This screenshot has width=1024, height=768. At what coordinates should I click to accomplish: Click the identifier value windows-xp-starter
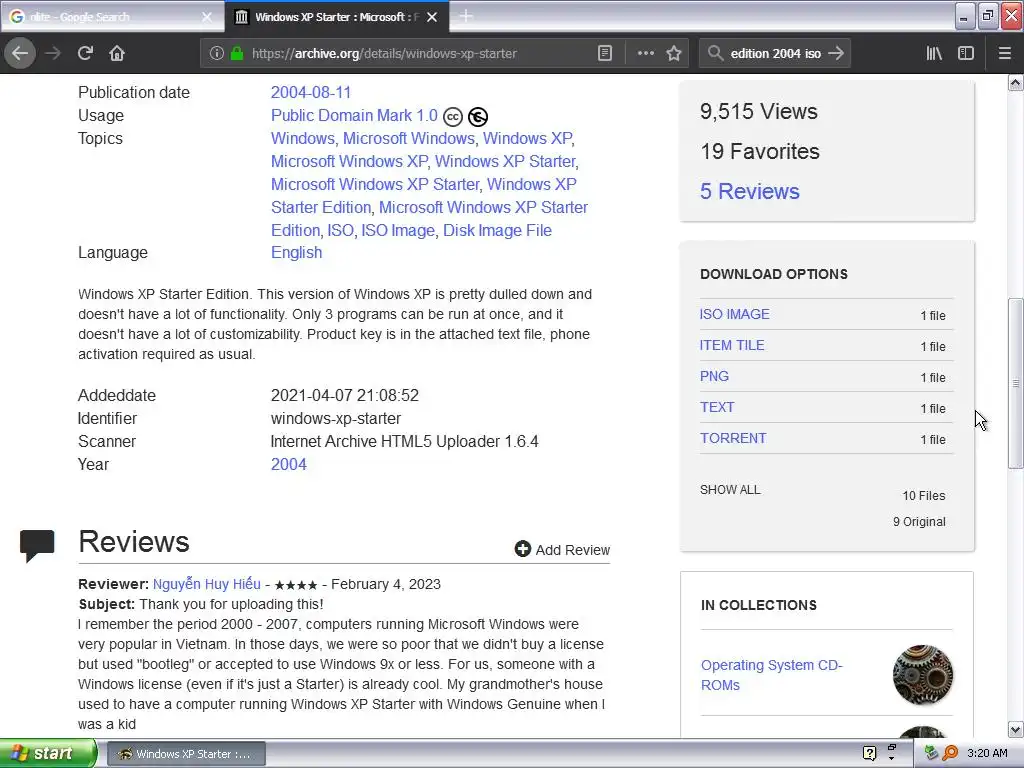(336, 419)
